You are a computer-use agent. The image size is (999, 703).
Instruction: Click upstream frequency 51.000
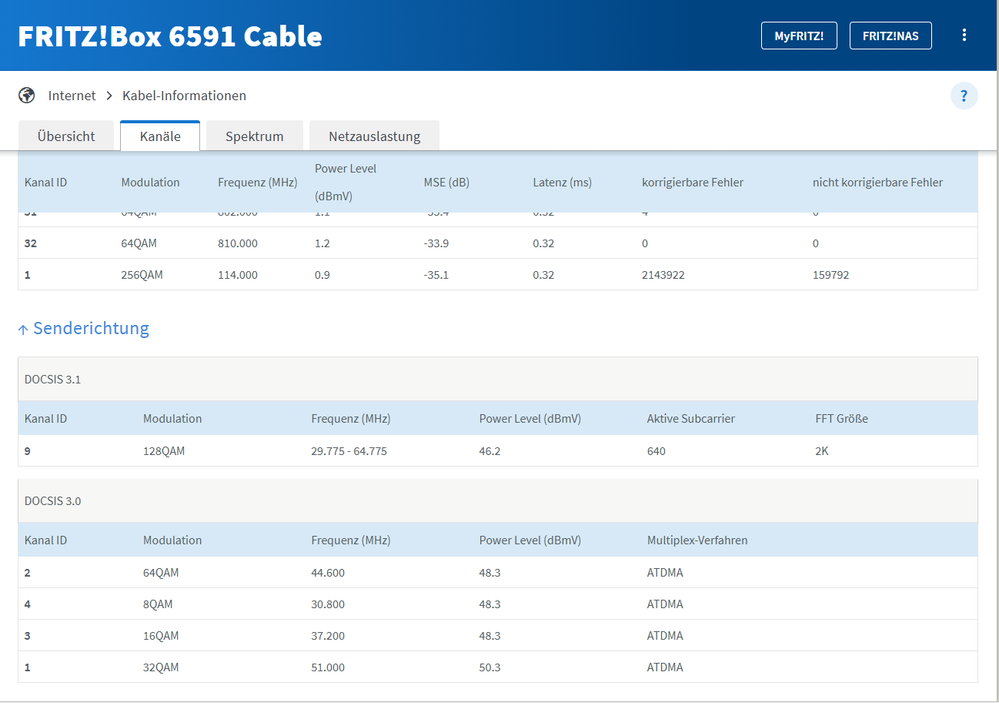pos(327,667)
